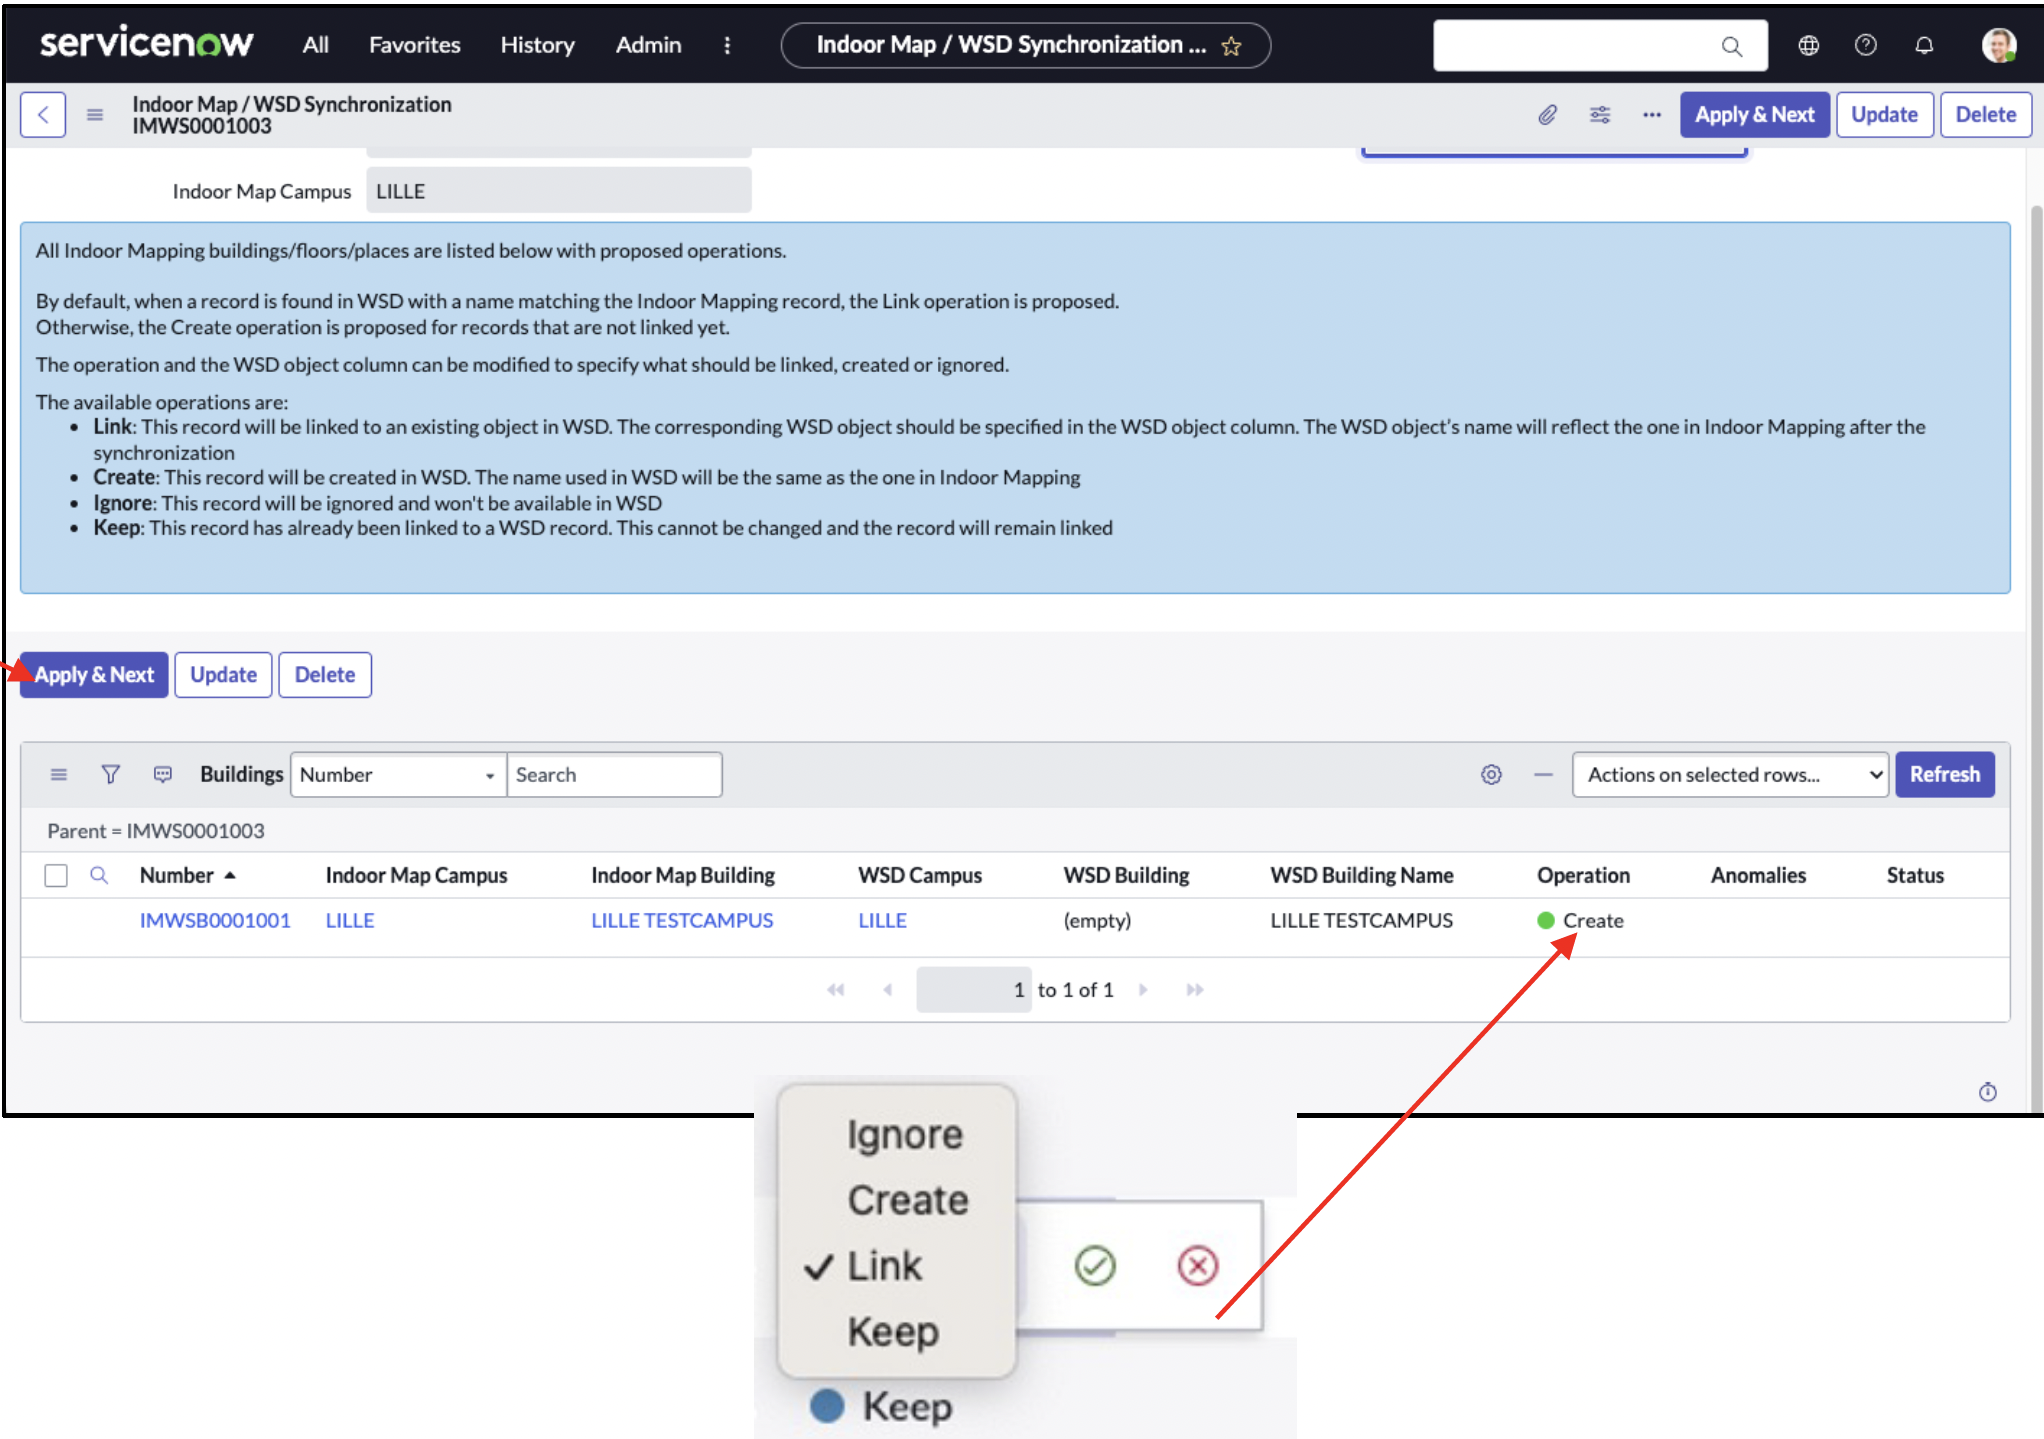Open the more menu options icon in the top nav
The image size is (2044, 1439).
pos(727,45)
